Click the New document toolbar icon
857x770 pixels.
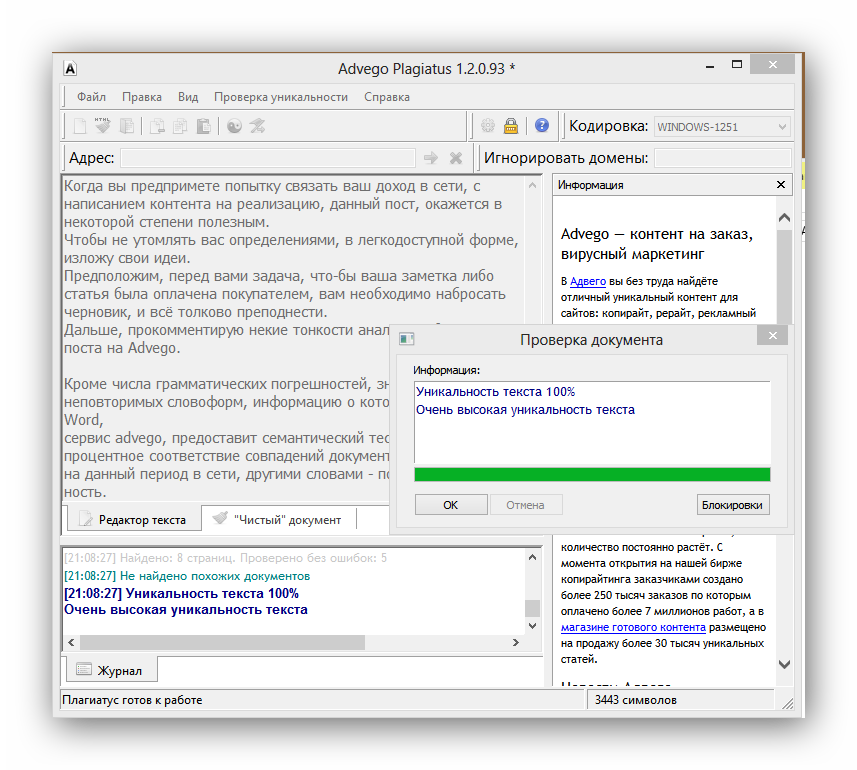click(x=80, y=126)
